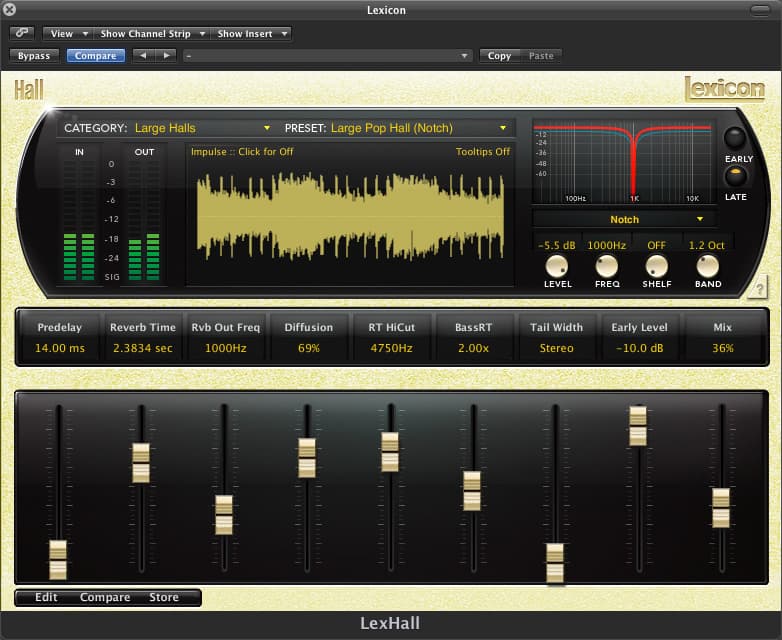This screenshot has width=782, height=640.
Task: Click the 1000Hz EQ frequency value
Action: tap(606, 245)
